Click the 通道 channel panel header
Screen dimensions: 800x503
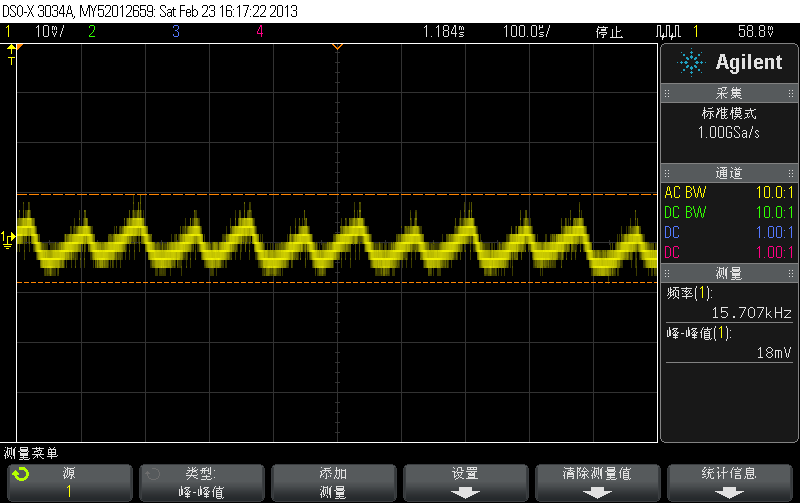[729, 173]
